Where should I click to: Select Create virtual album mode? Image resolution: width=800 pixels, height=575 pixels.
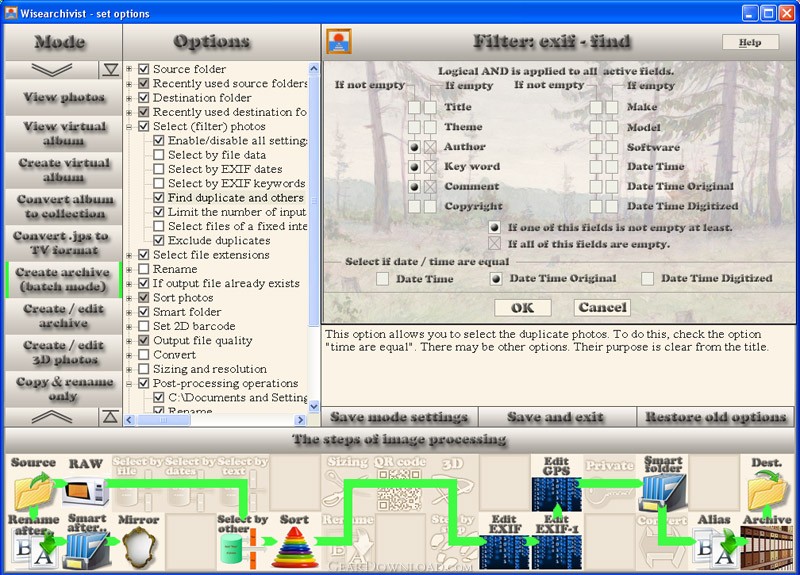[64, 170]
